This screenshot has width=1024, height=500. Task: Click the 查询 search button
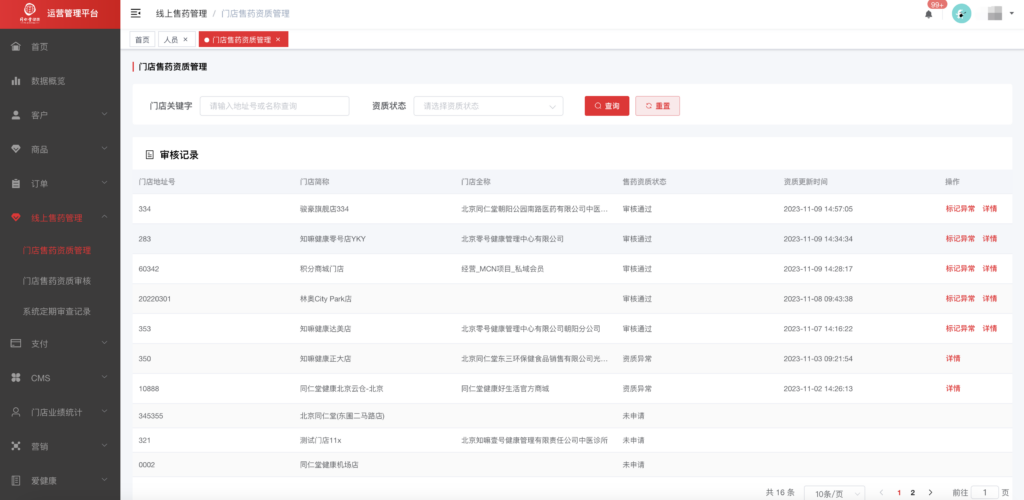click(607, 106)
